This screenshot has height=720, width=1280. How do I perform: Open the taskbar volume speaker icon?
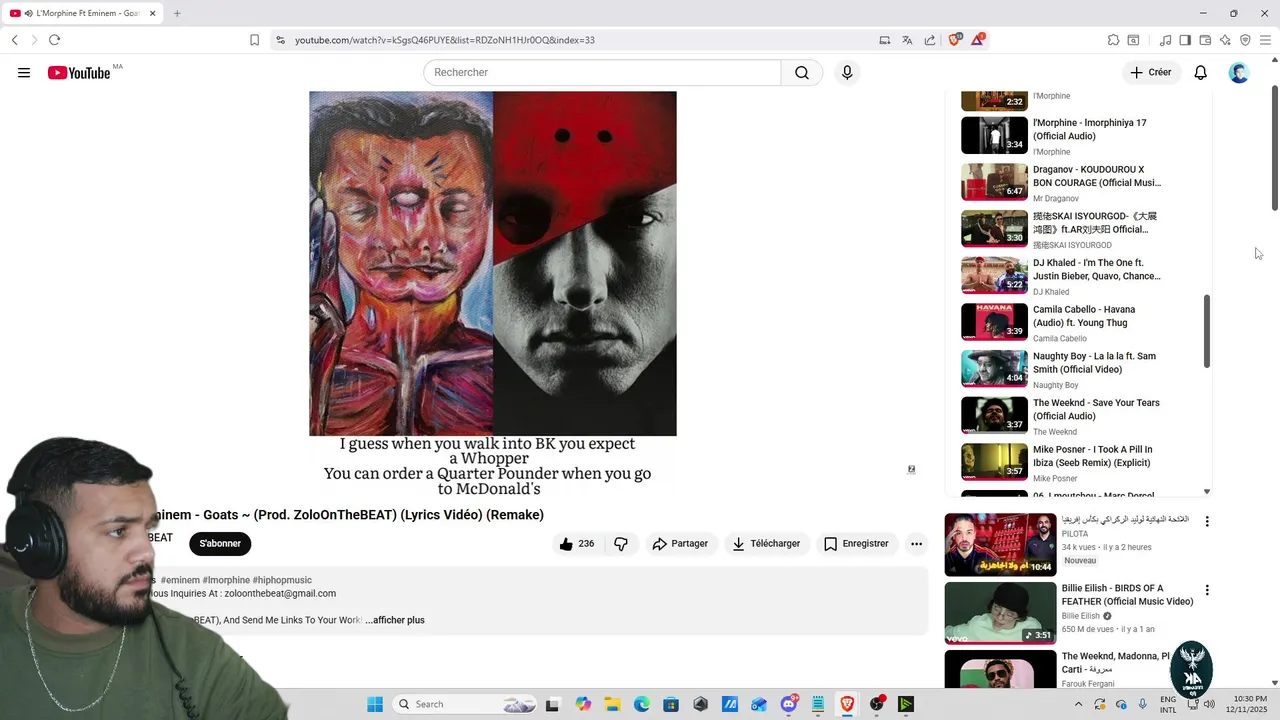pos(1209,704)
